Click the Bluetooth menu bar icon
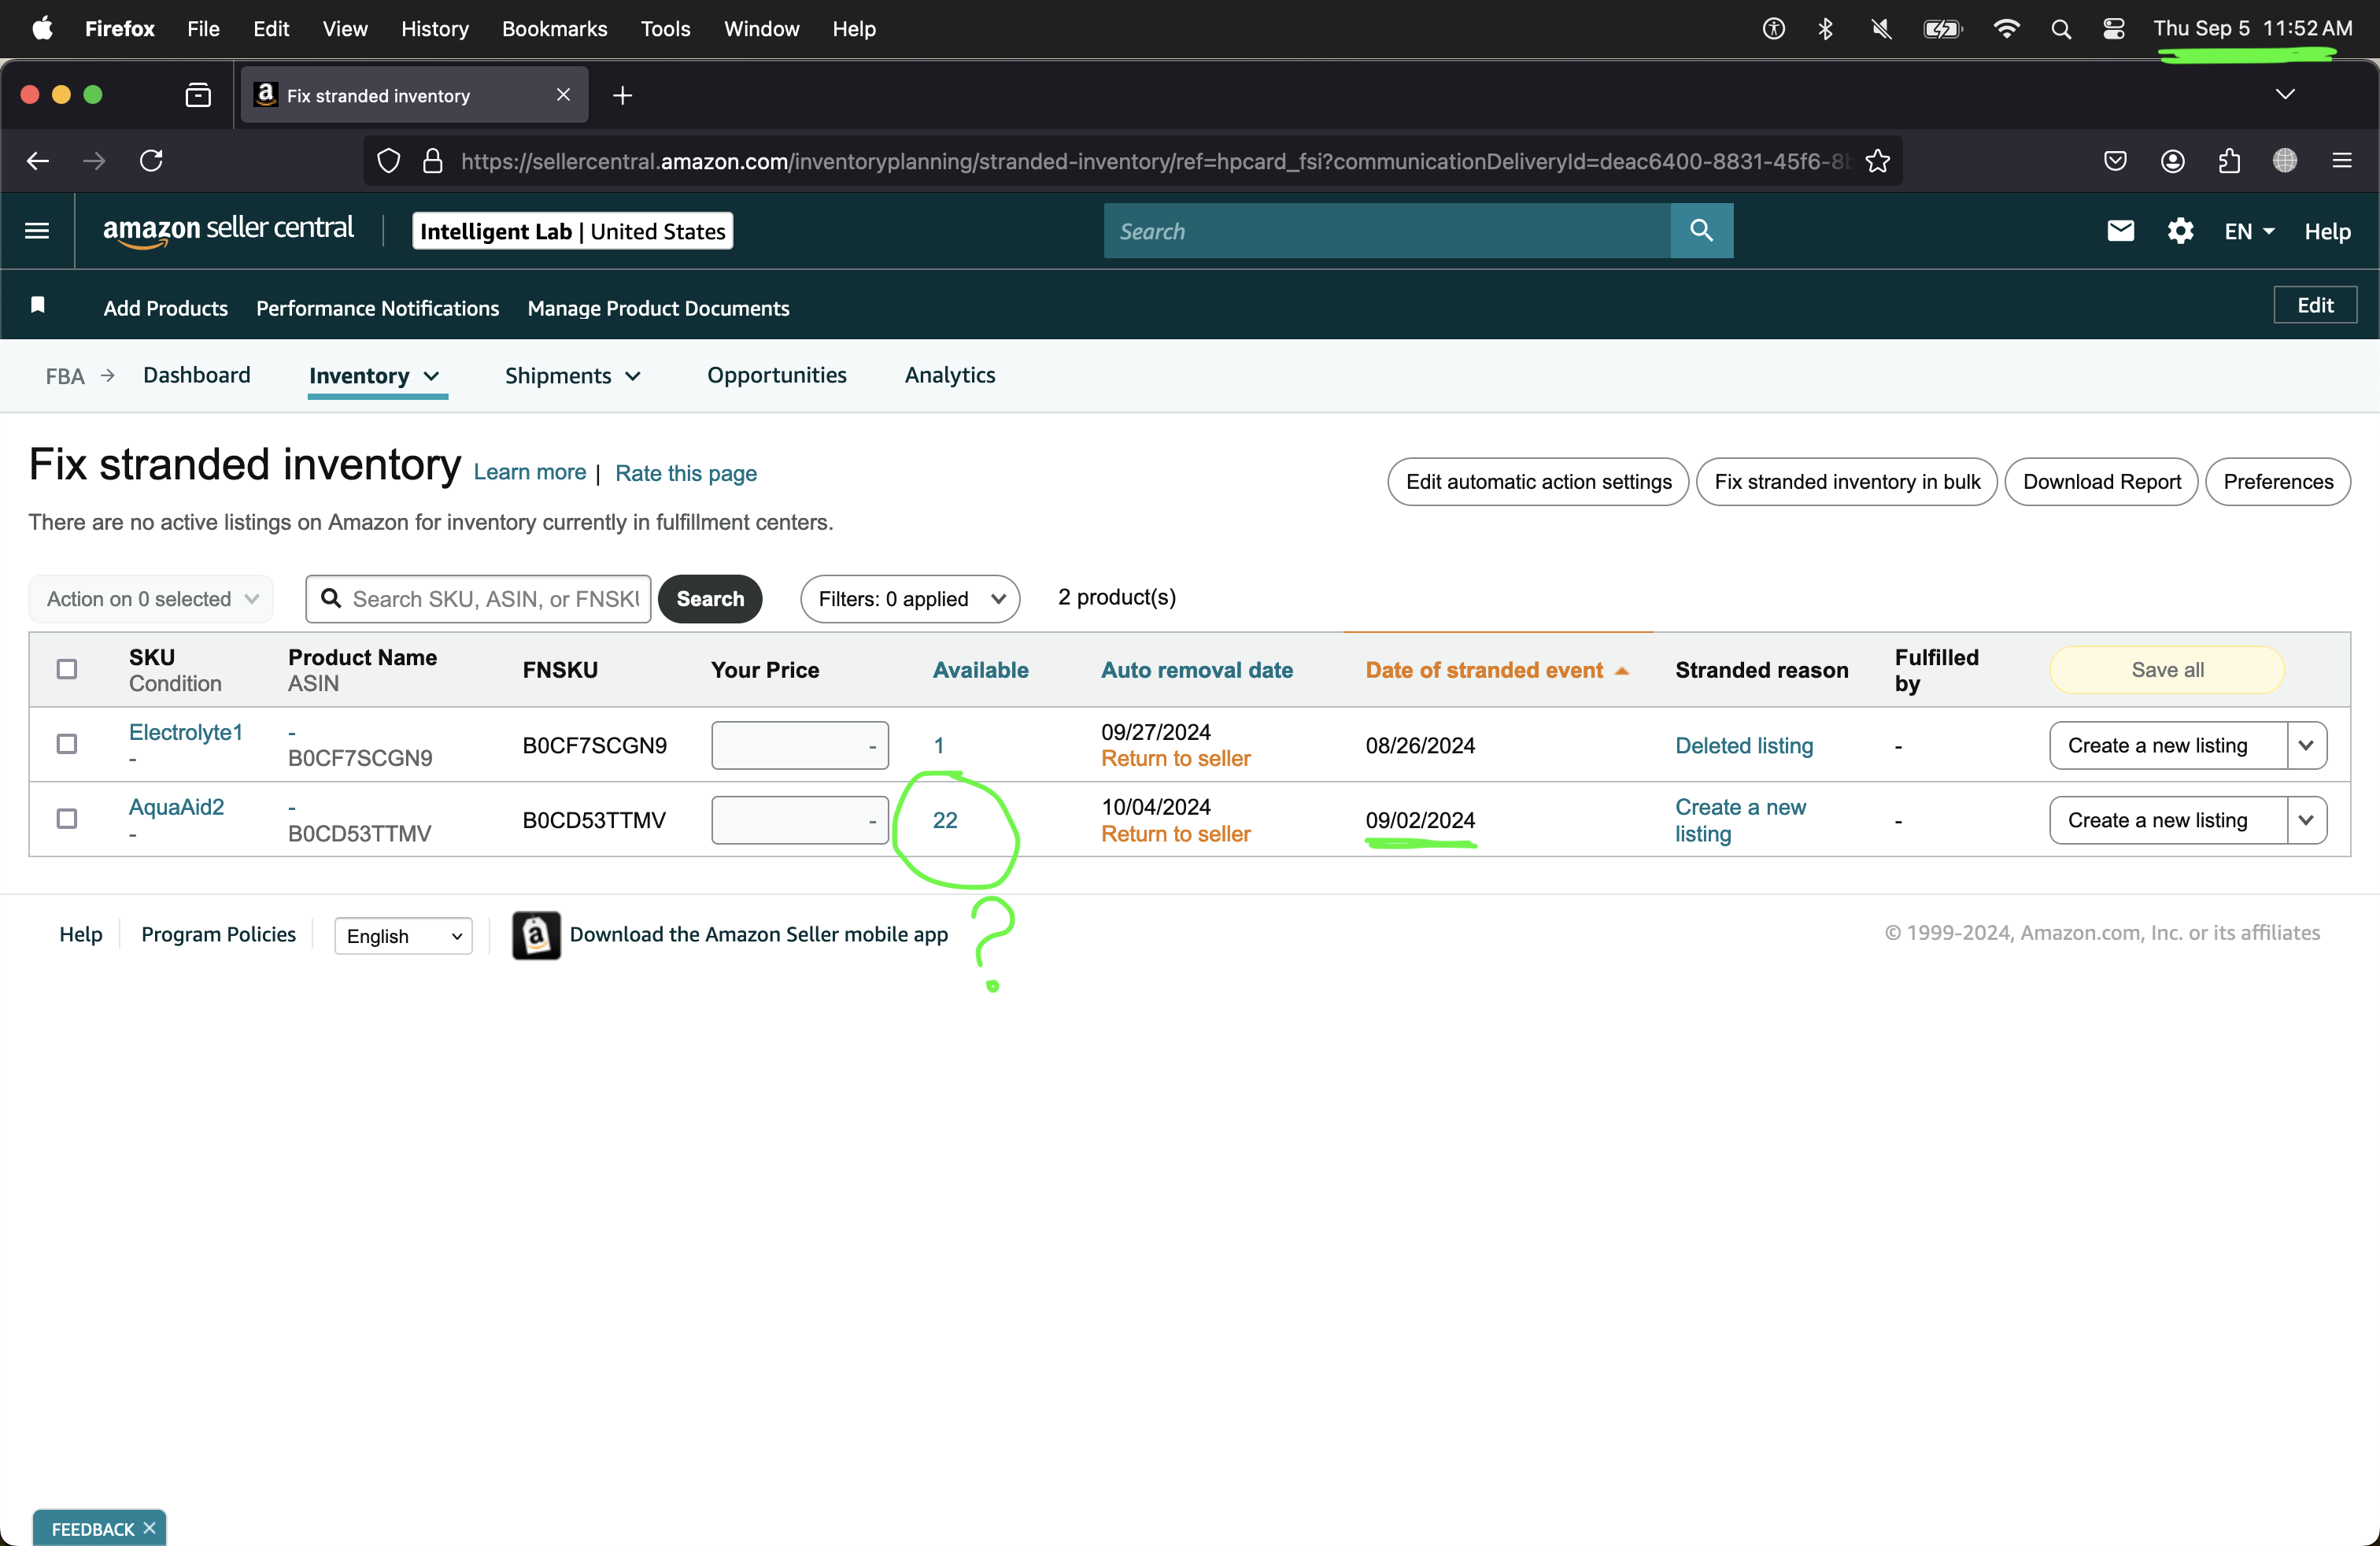The width and height of the screenshot is (2380, 1546). [1825, 29]
